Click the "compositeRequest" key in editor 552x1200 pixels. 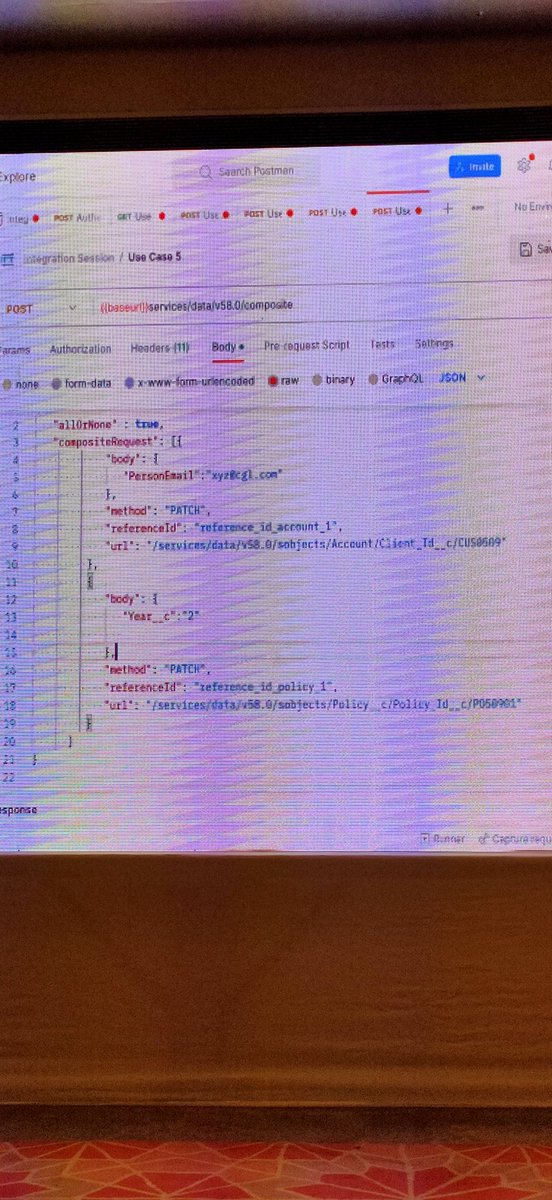[x=105, y=441]
